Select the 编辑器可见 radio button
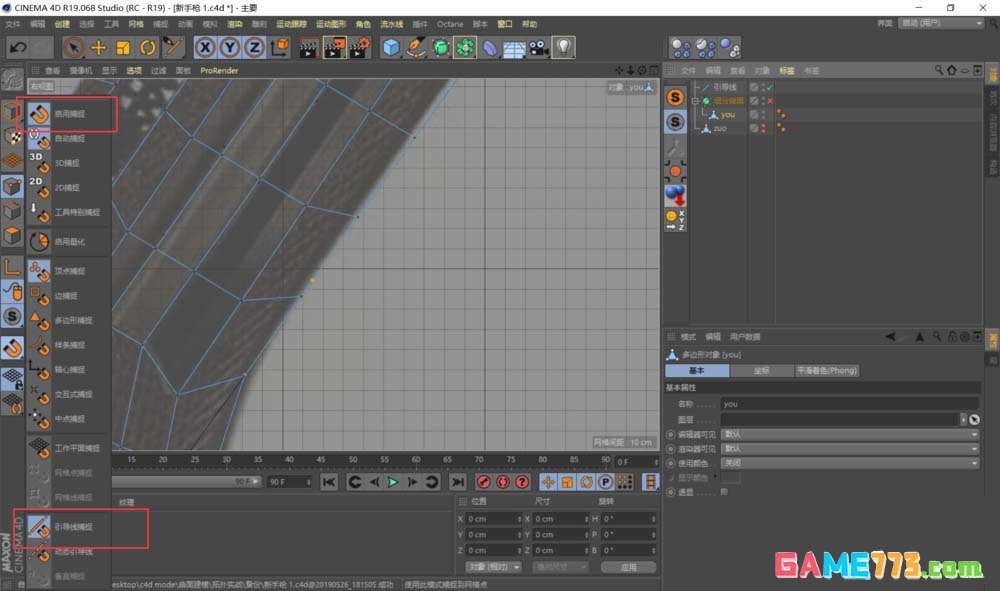The width and height of the screenshot is (1000, 591). (x=670, y=434)
